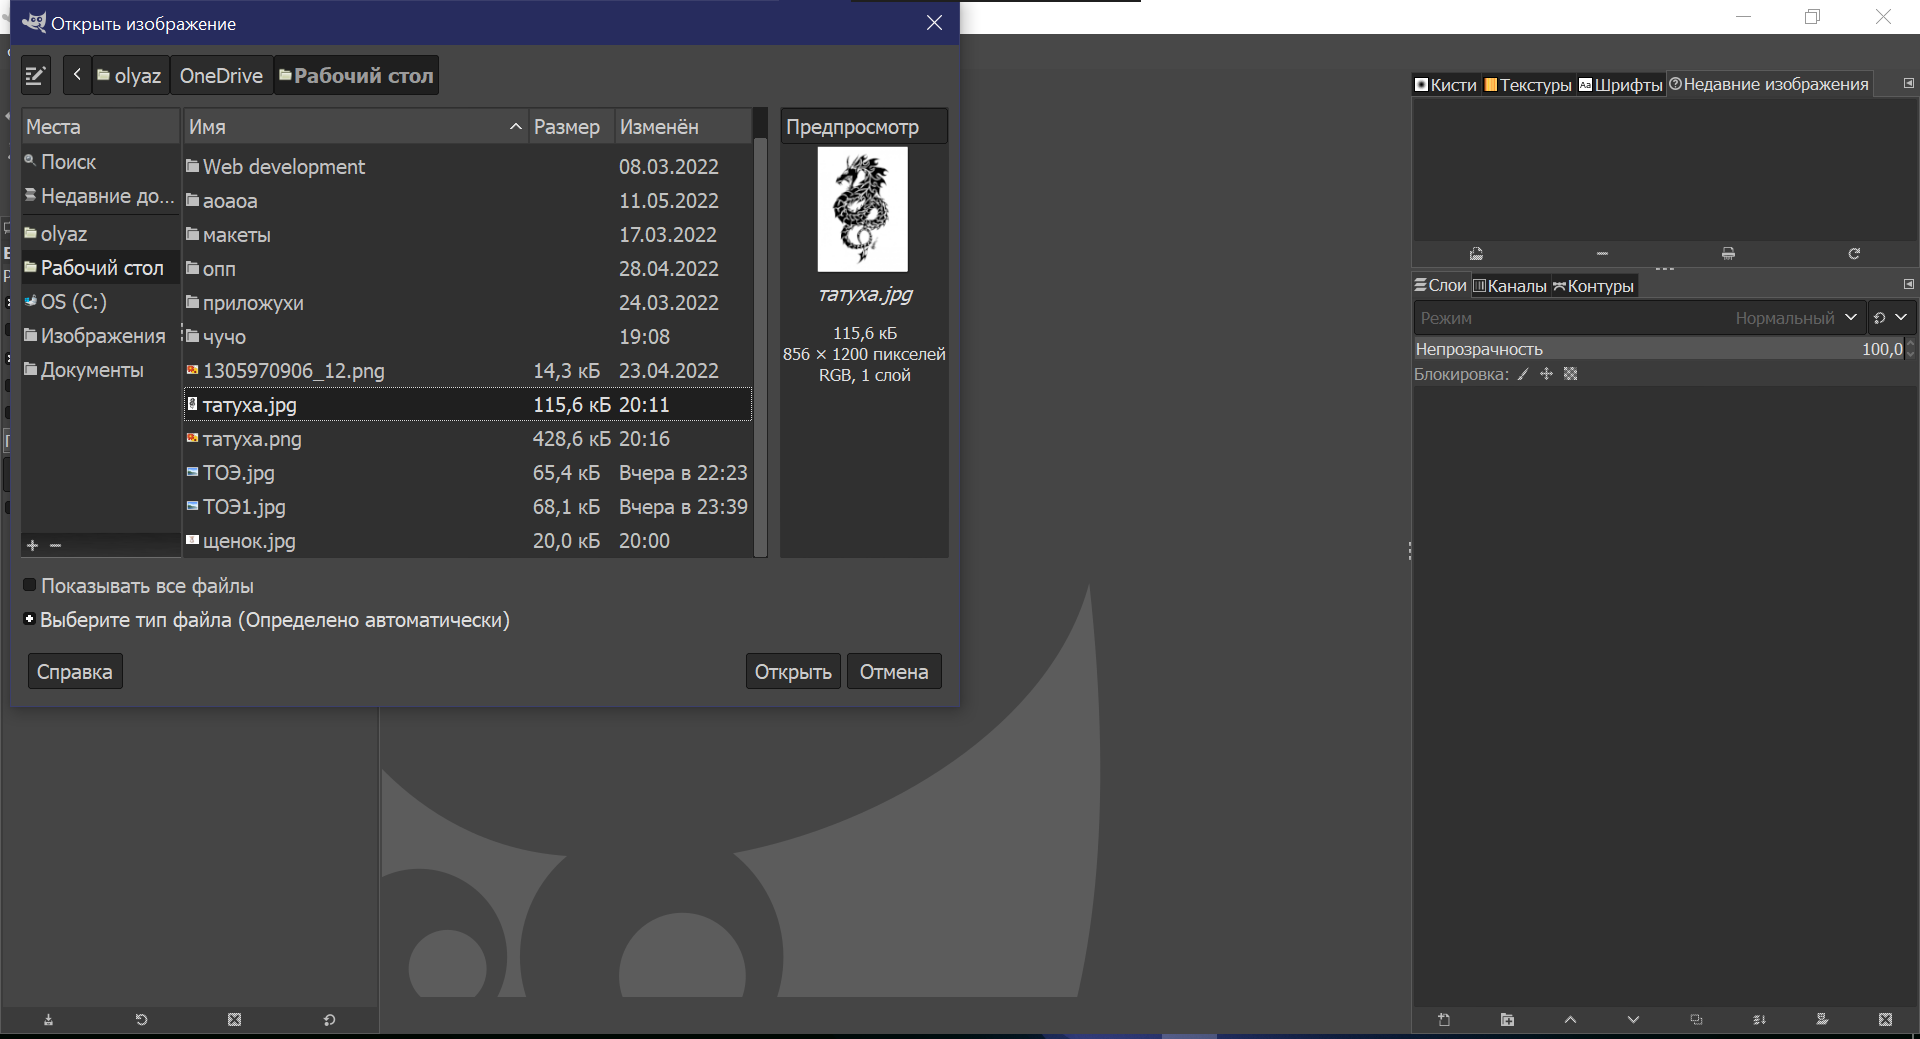Image resolution: width=1920 pixels, height=1039 pixels.
Task: Sort files by 'Размер' column header
Action: point(570,127)
